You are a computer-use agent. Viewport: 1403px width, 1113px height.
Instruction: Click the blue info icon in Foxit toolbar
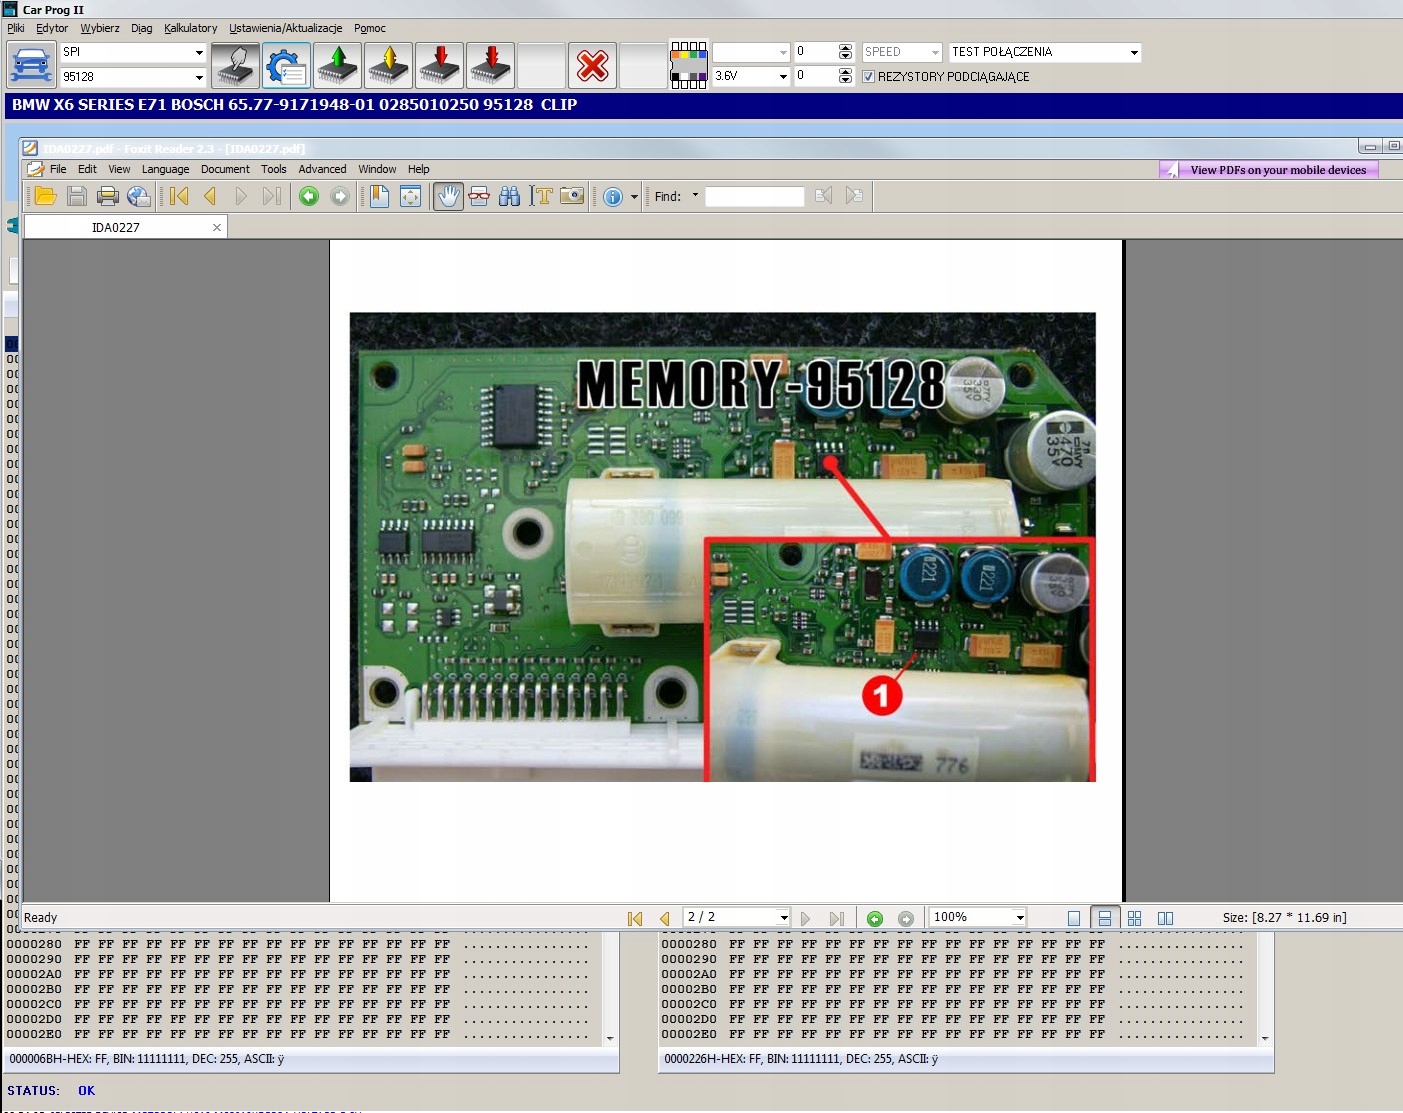coord(613,197)
